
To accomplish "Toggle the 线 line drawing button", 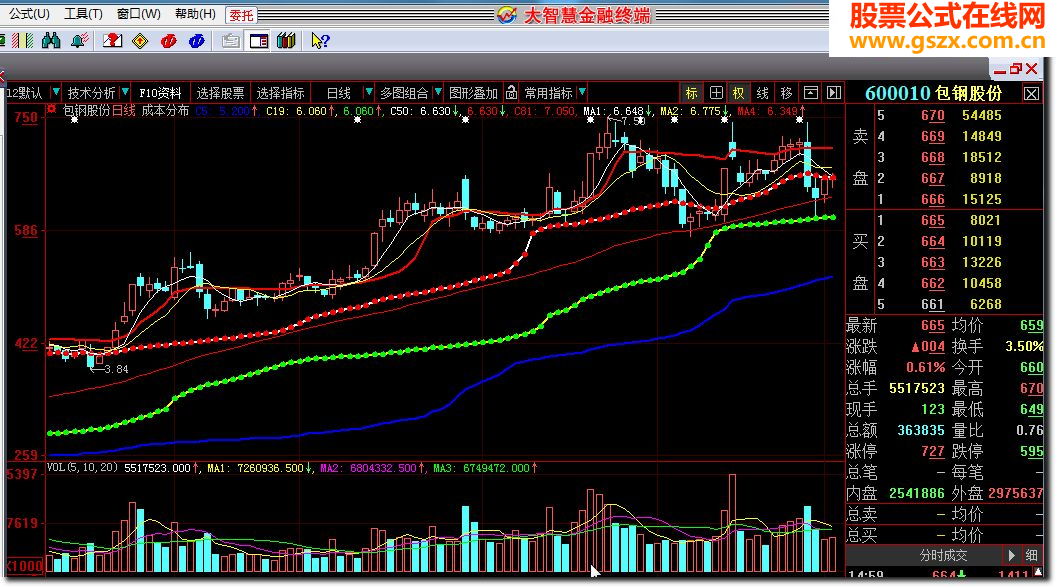I will 762,93.
